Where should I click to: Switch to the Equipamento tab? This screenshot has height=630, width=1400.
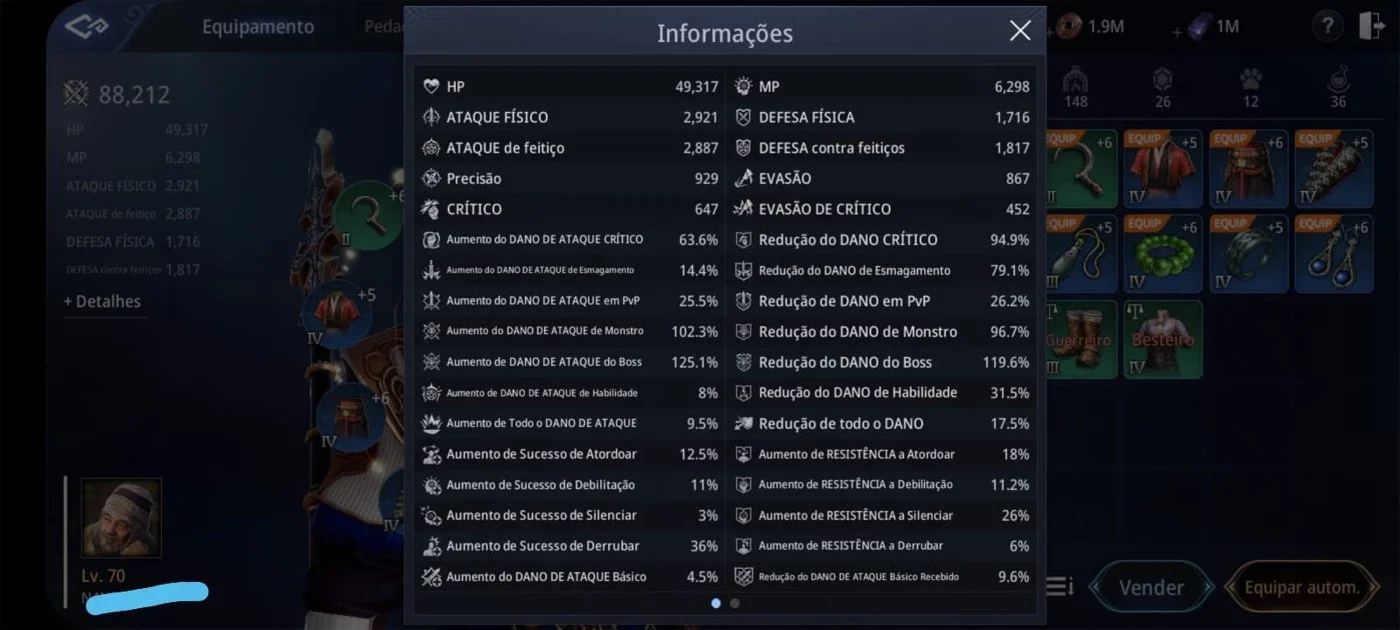tap(258, 27)
